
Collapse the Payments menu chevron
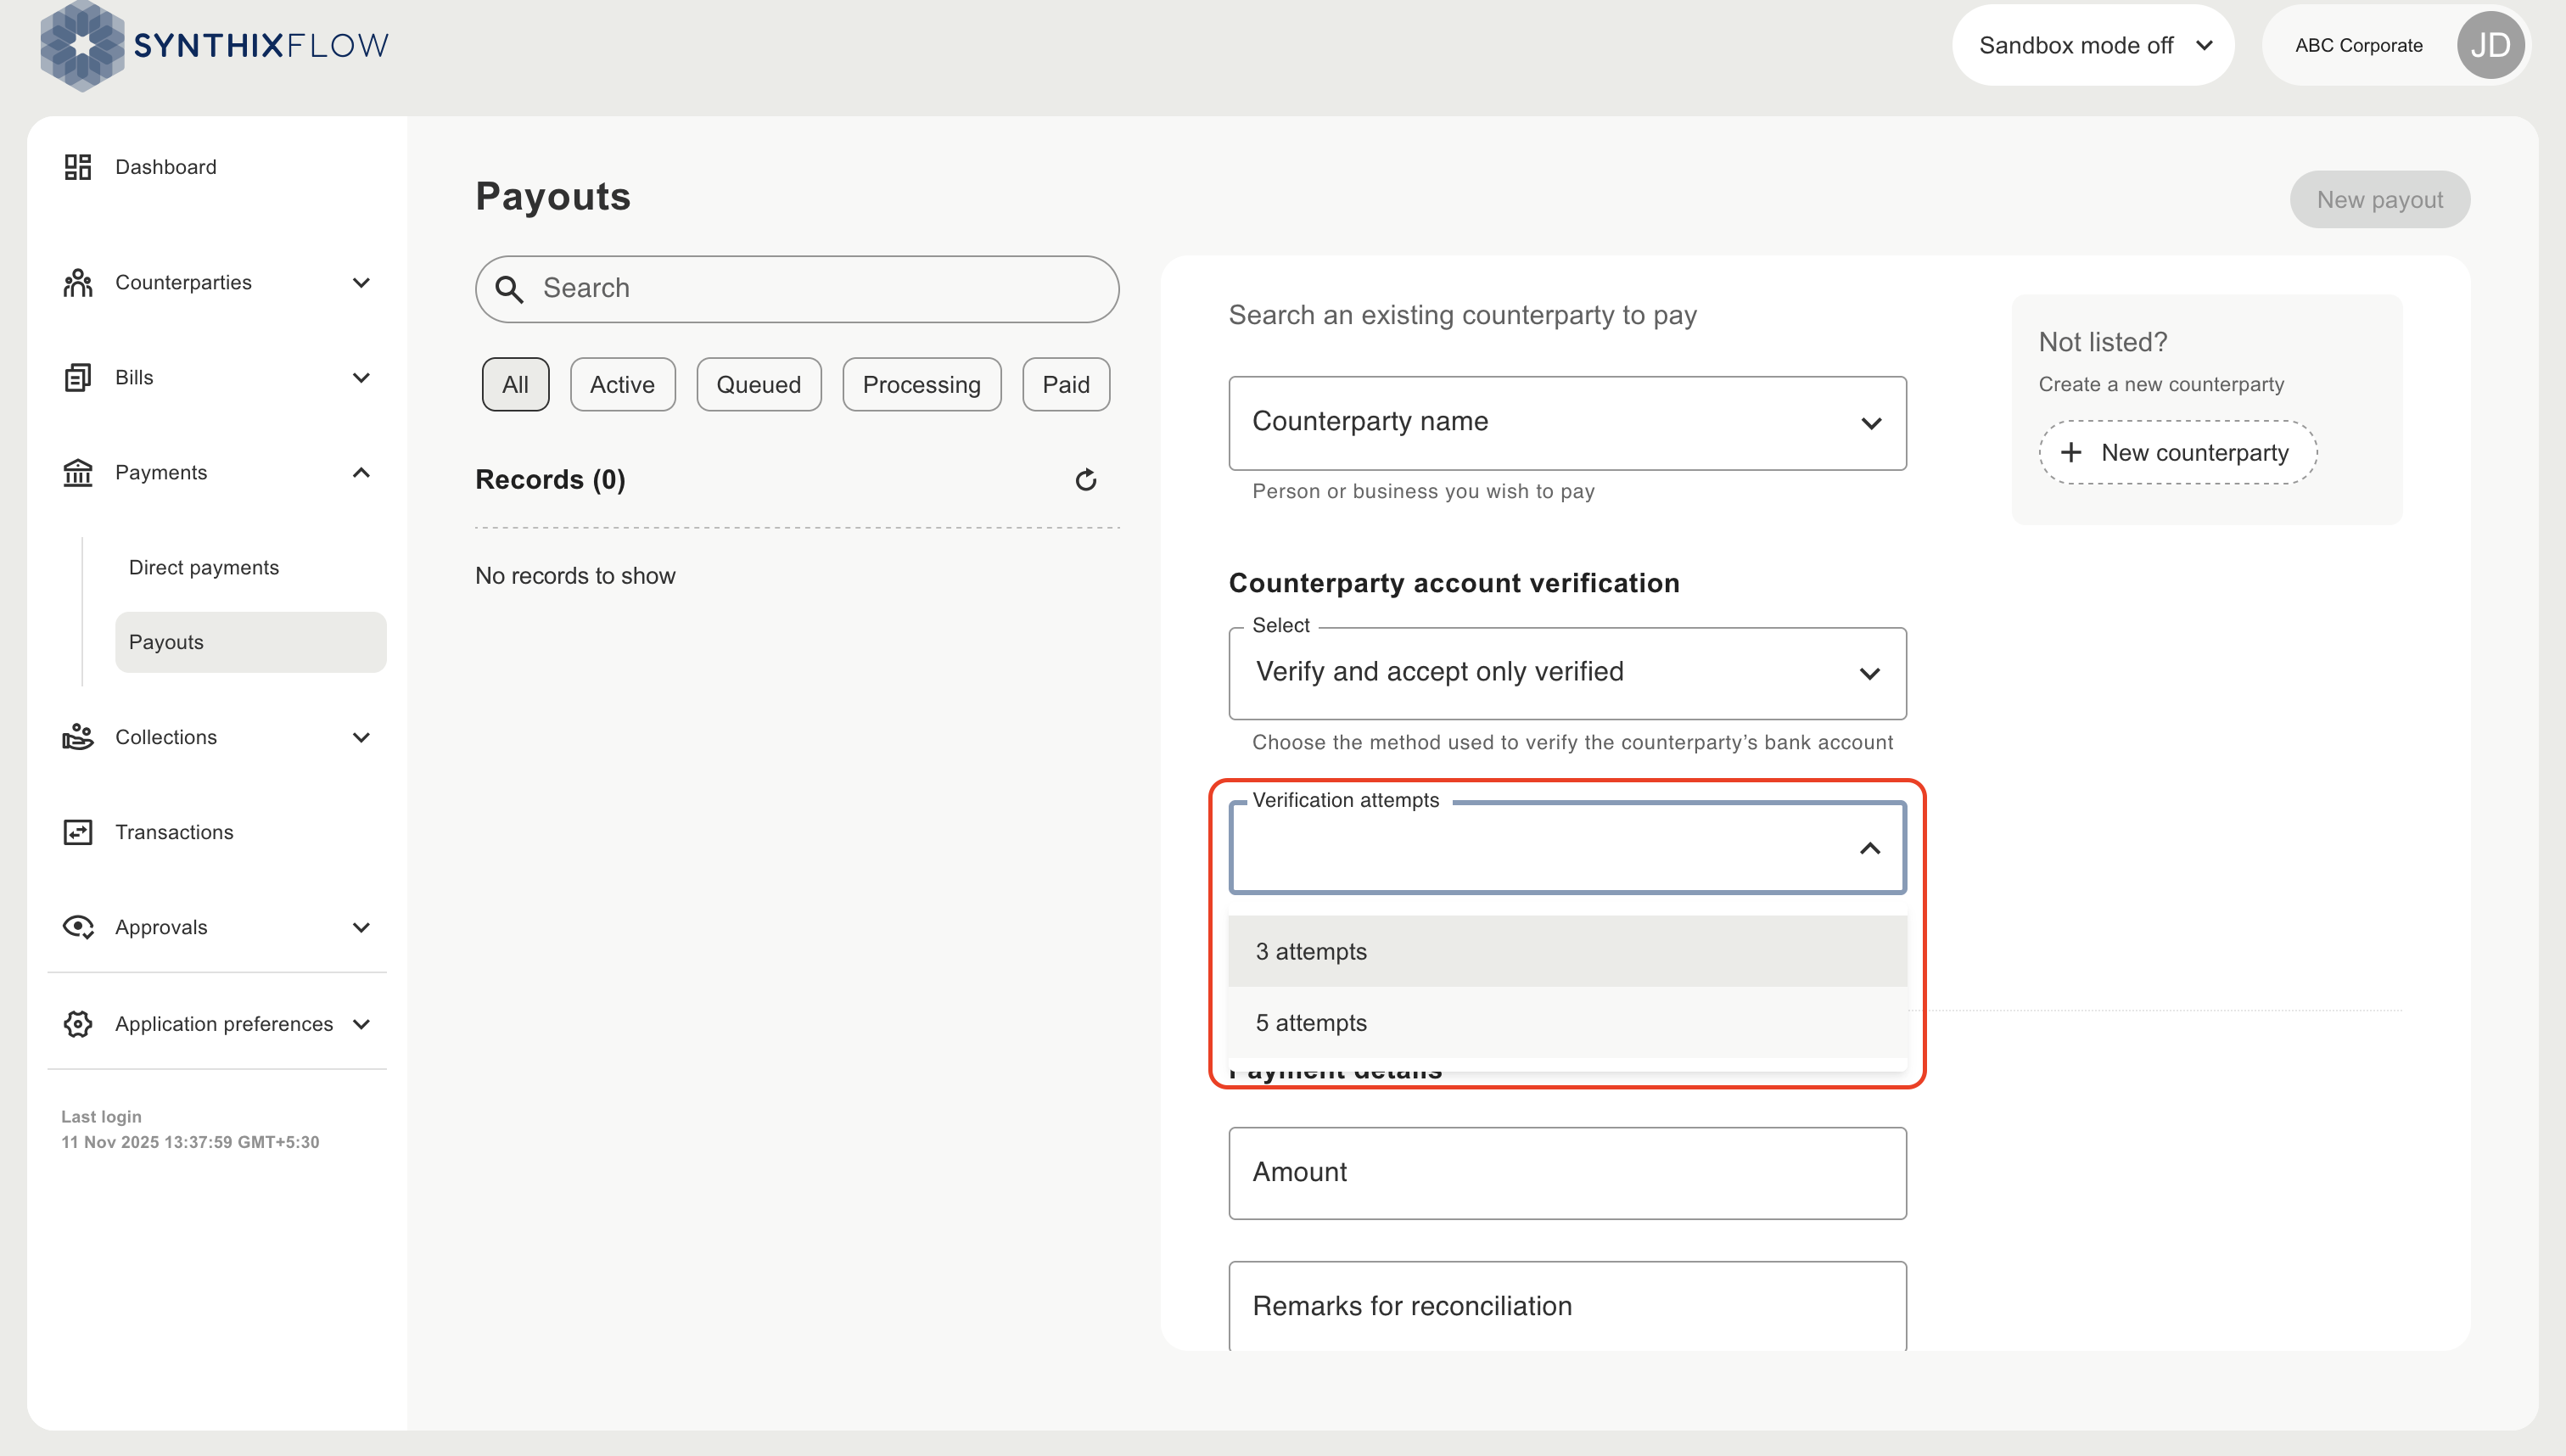(x=362, y=472)
